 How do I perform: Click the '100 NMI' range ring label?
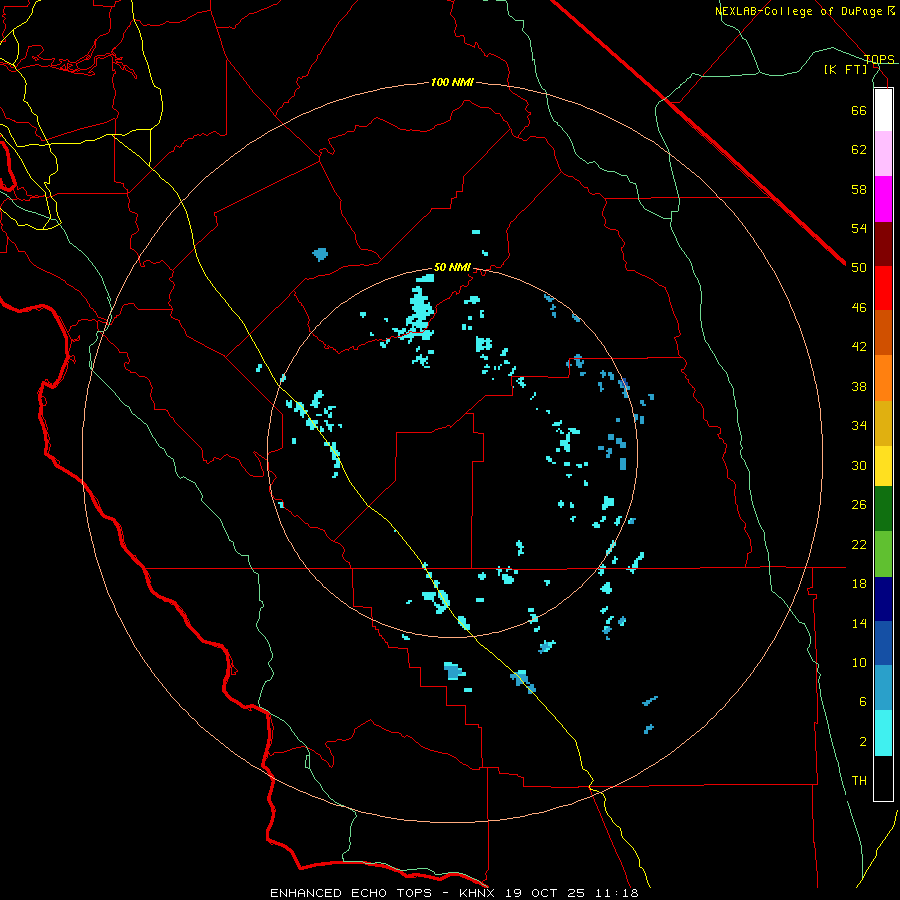pos(452,83)
